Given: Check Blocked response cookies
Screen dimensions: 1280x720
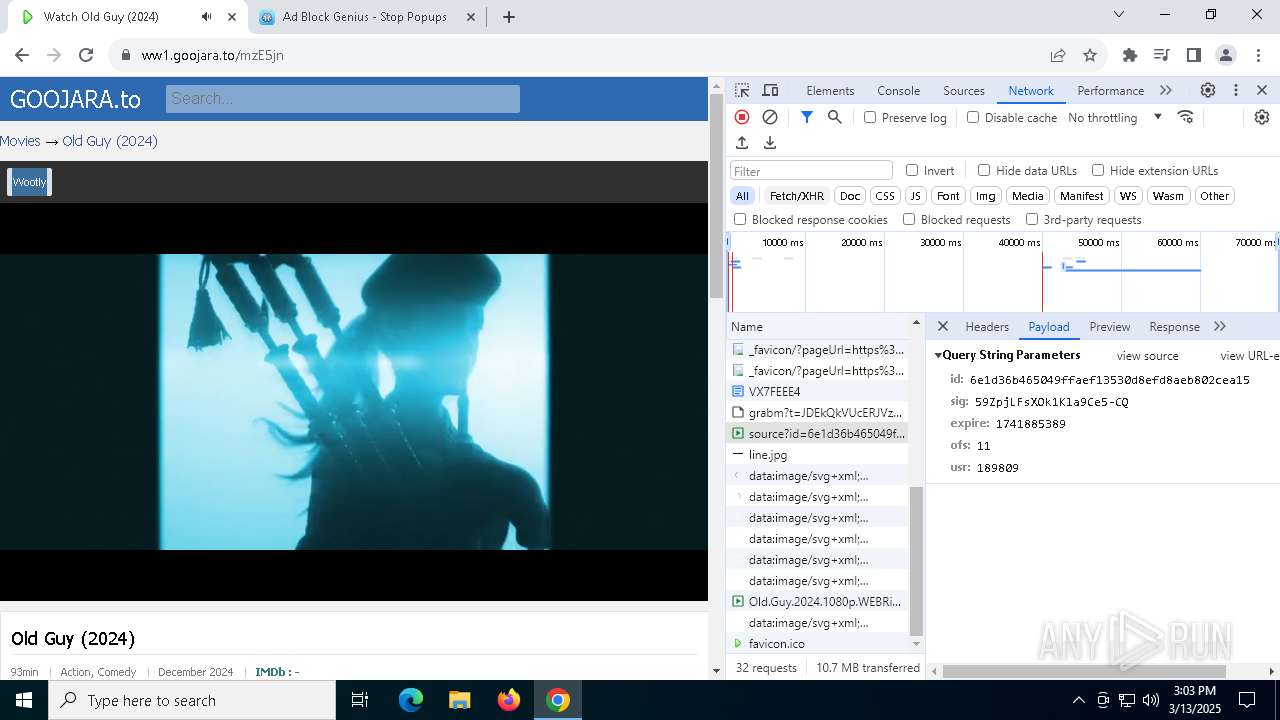Looking at the screenshot, I should click(740, 219).
